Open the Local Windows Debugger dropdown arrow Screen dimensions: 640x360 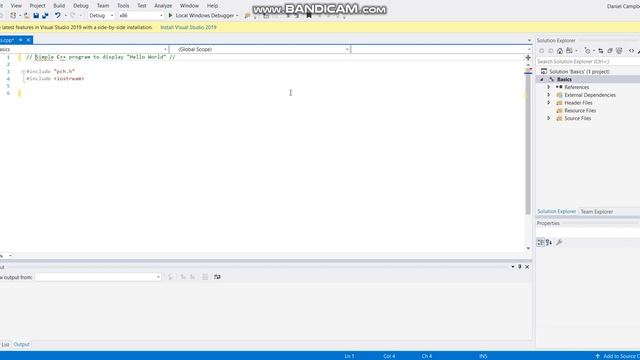click(x=237, y=16)
